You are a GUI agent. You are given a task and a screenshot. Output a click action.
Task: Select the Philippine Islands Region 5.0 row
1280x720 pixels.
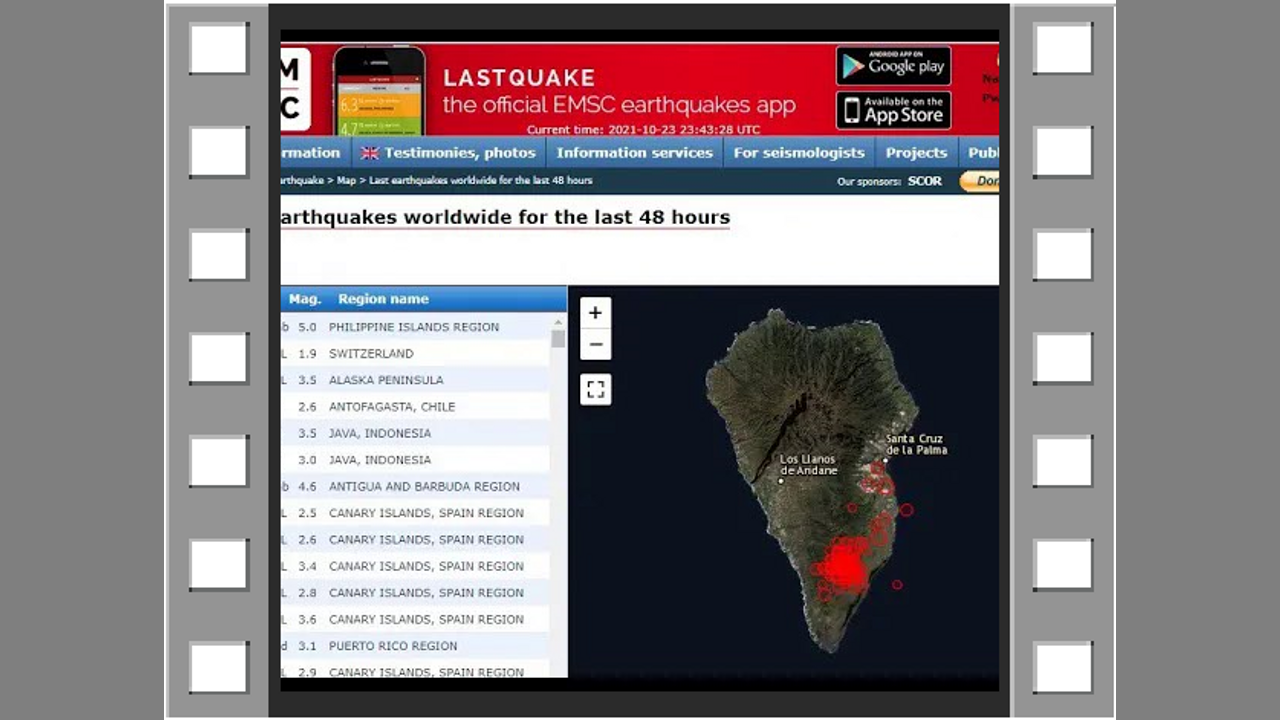(413, 327)
